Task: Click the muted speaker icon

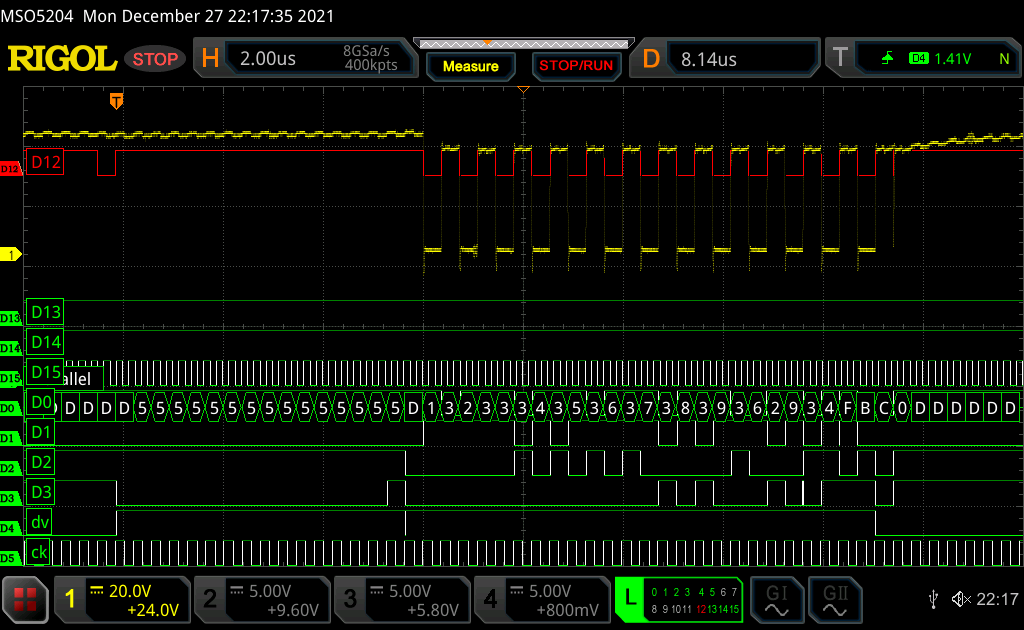Action: click(961, 599)
